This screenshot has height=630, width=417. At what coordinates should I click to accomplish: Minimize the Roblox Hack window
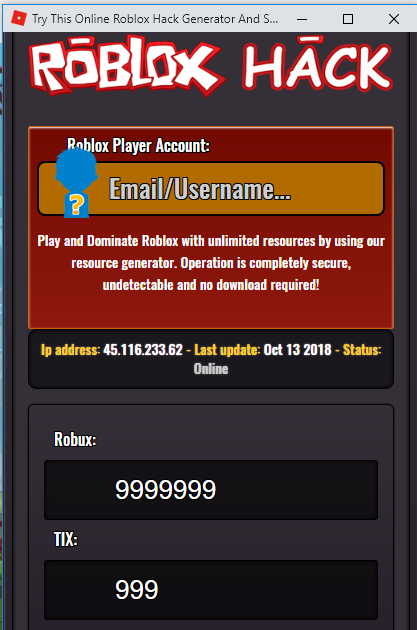[x=302, y=19]
